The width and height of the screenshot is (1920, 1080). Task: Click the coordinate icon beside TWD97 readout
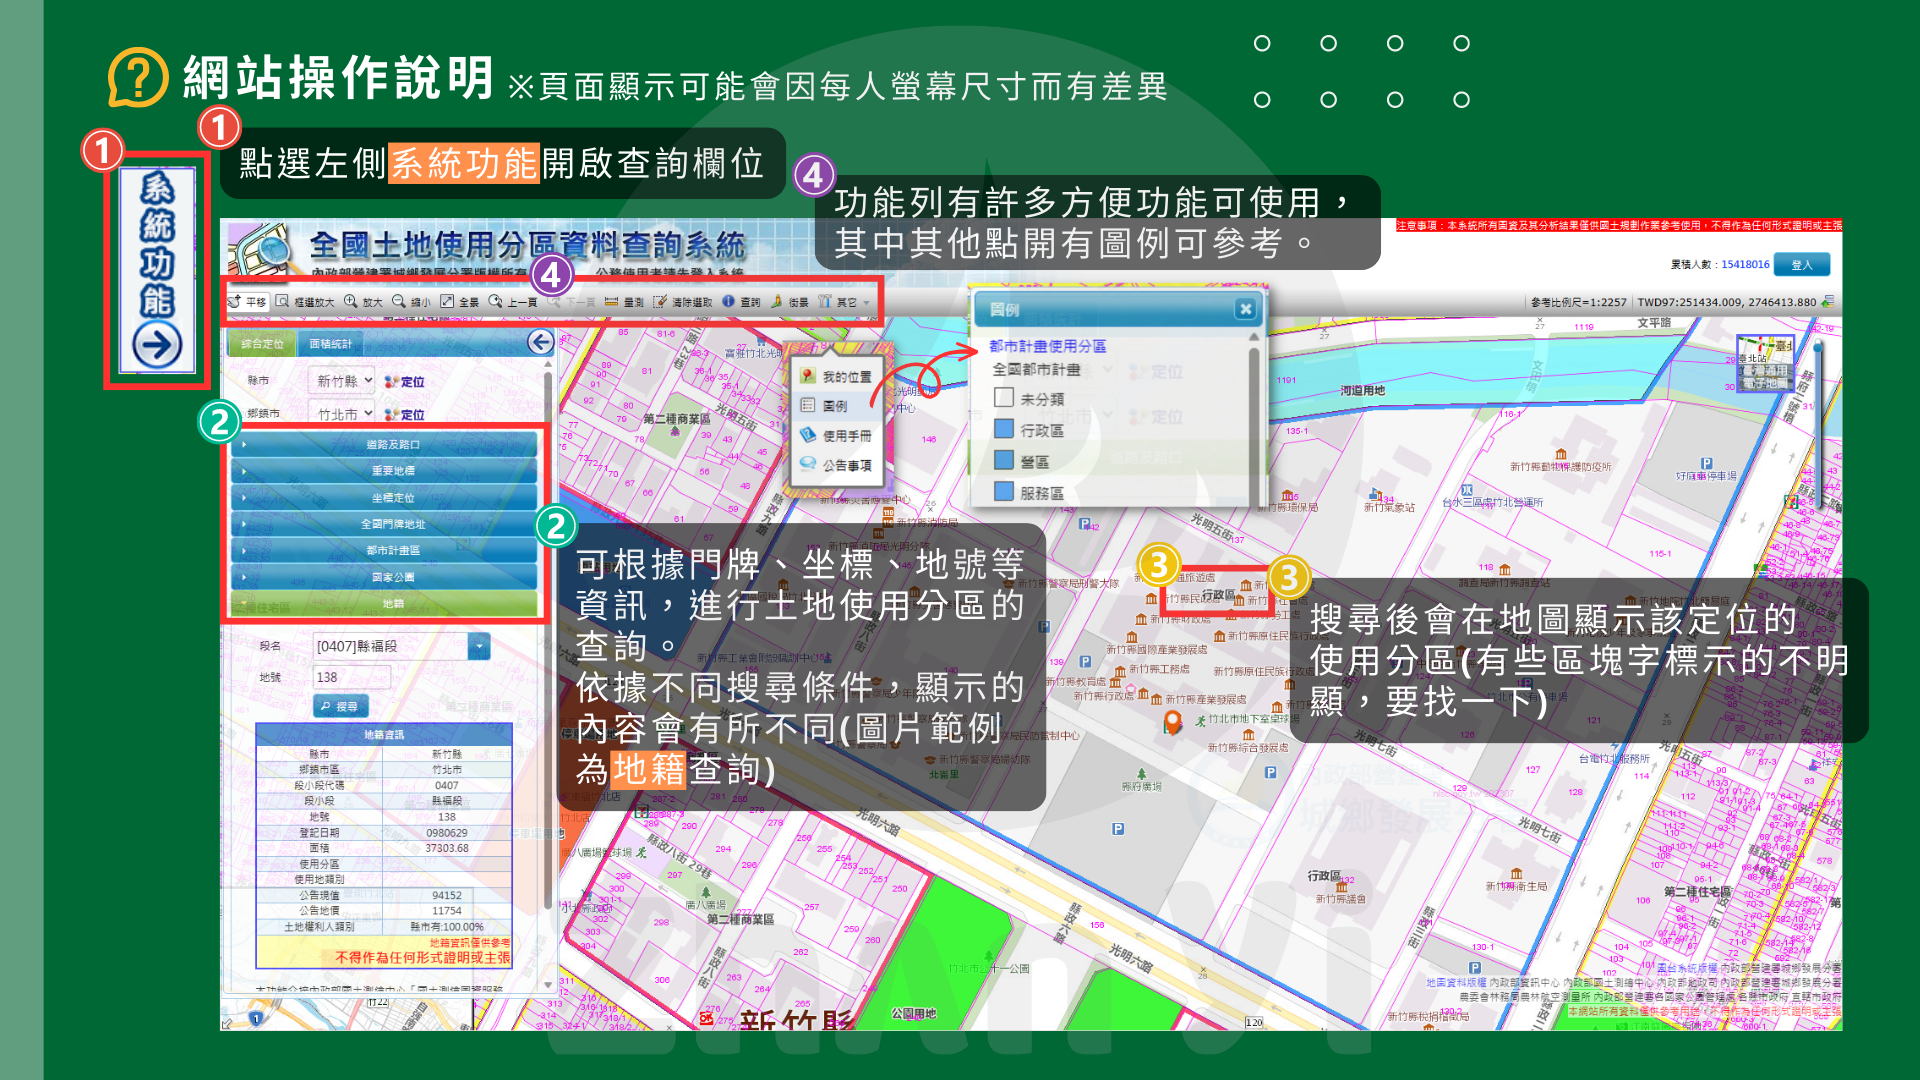tap(1828, 301)
